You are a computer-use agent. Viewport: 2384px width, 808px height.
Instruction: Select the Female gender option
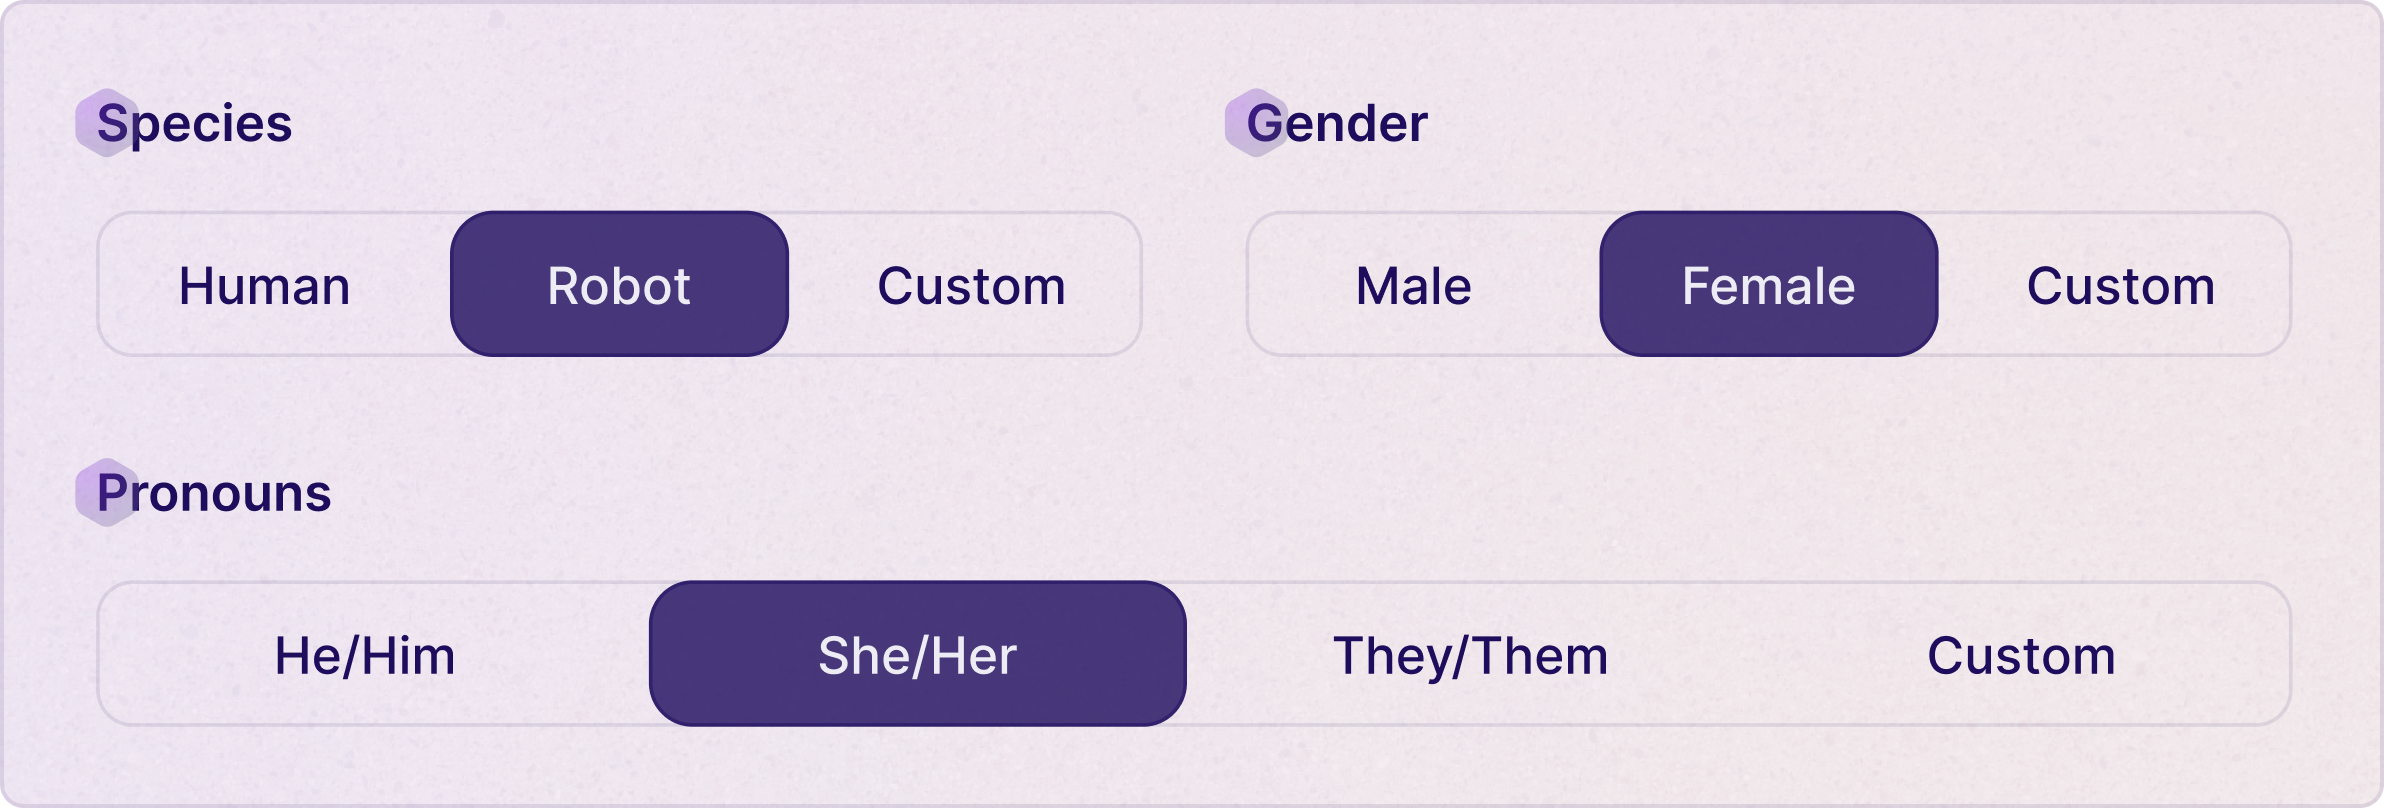click(x=1769, y=284)
